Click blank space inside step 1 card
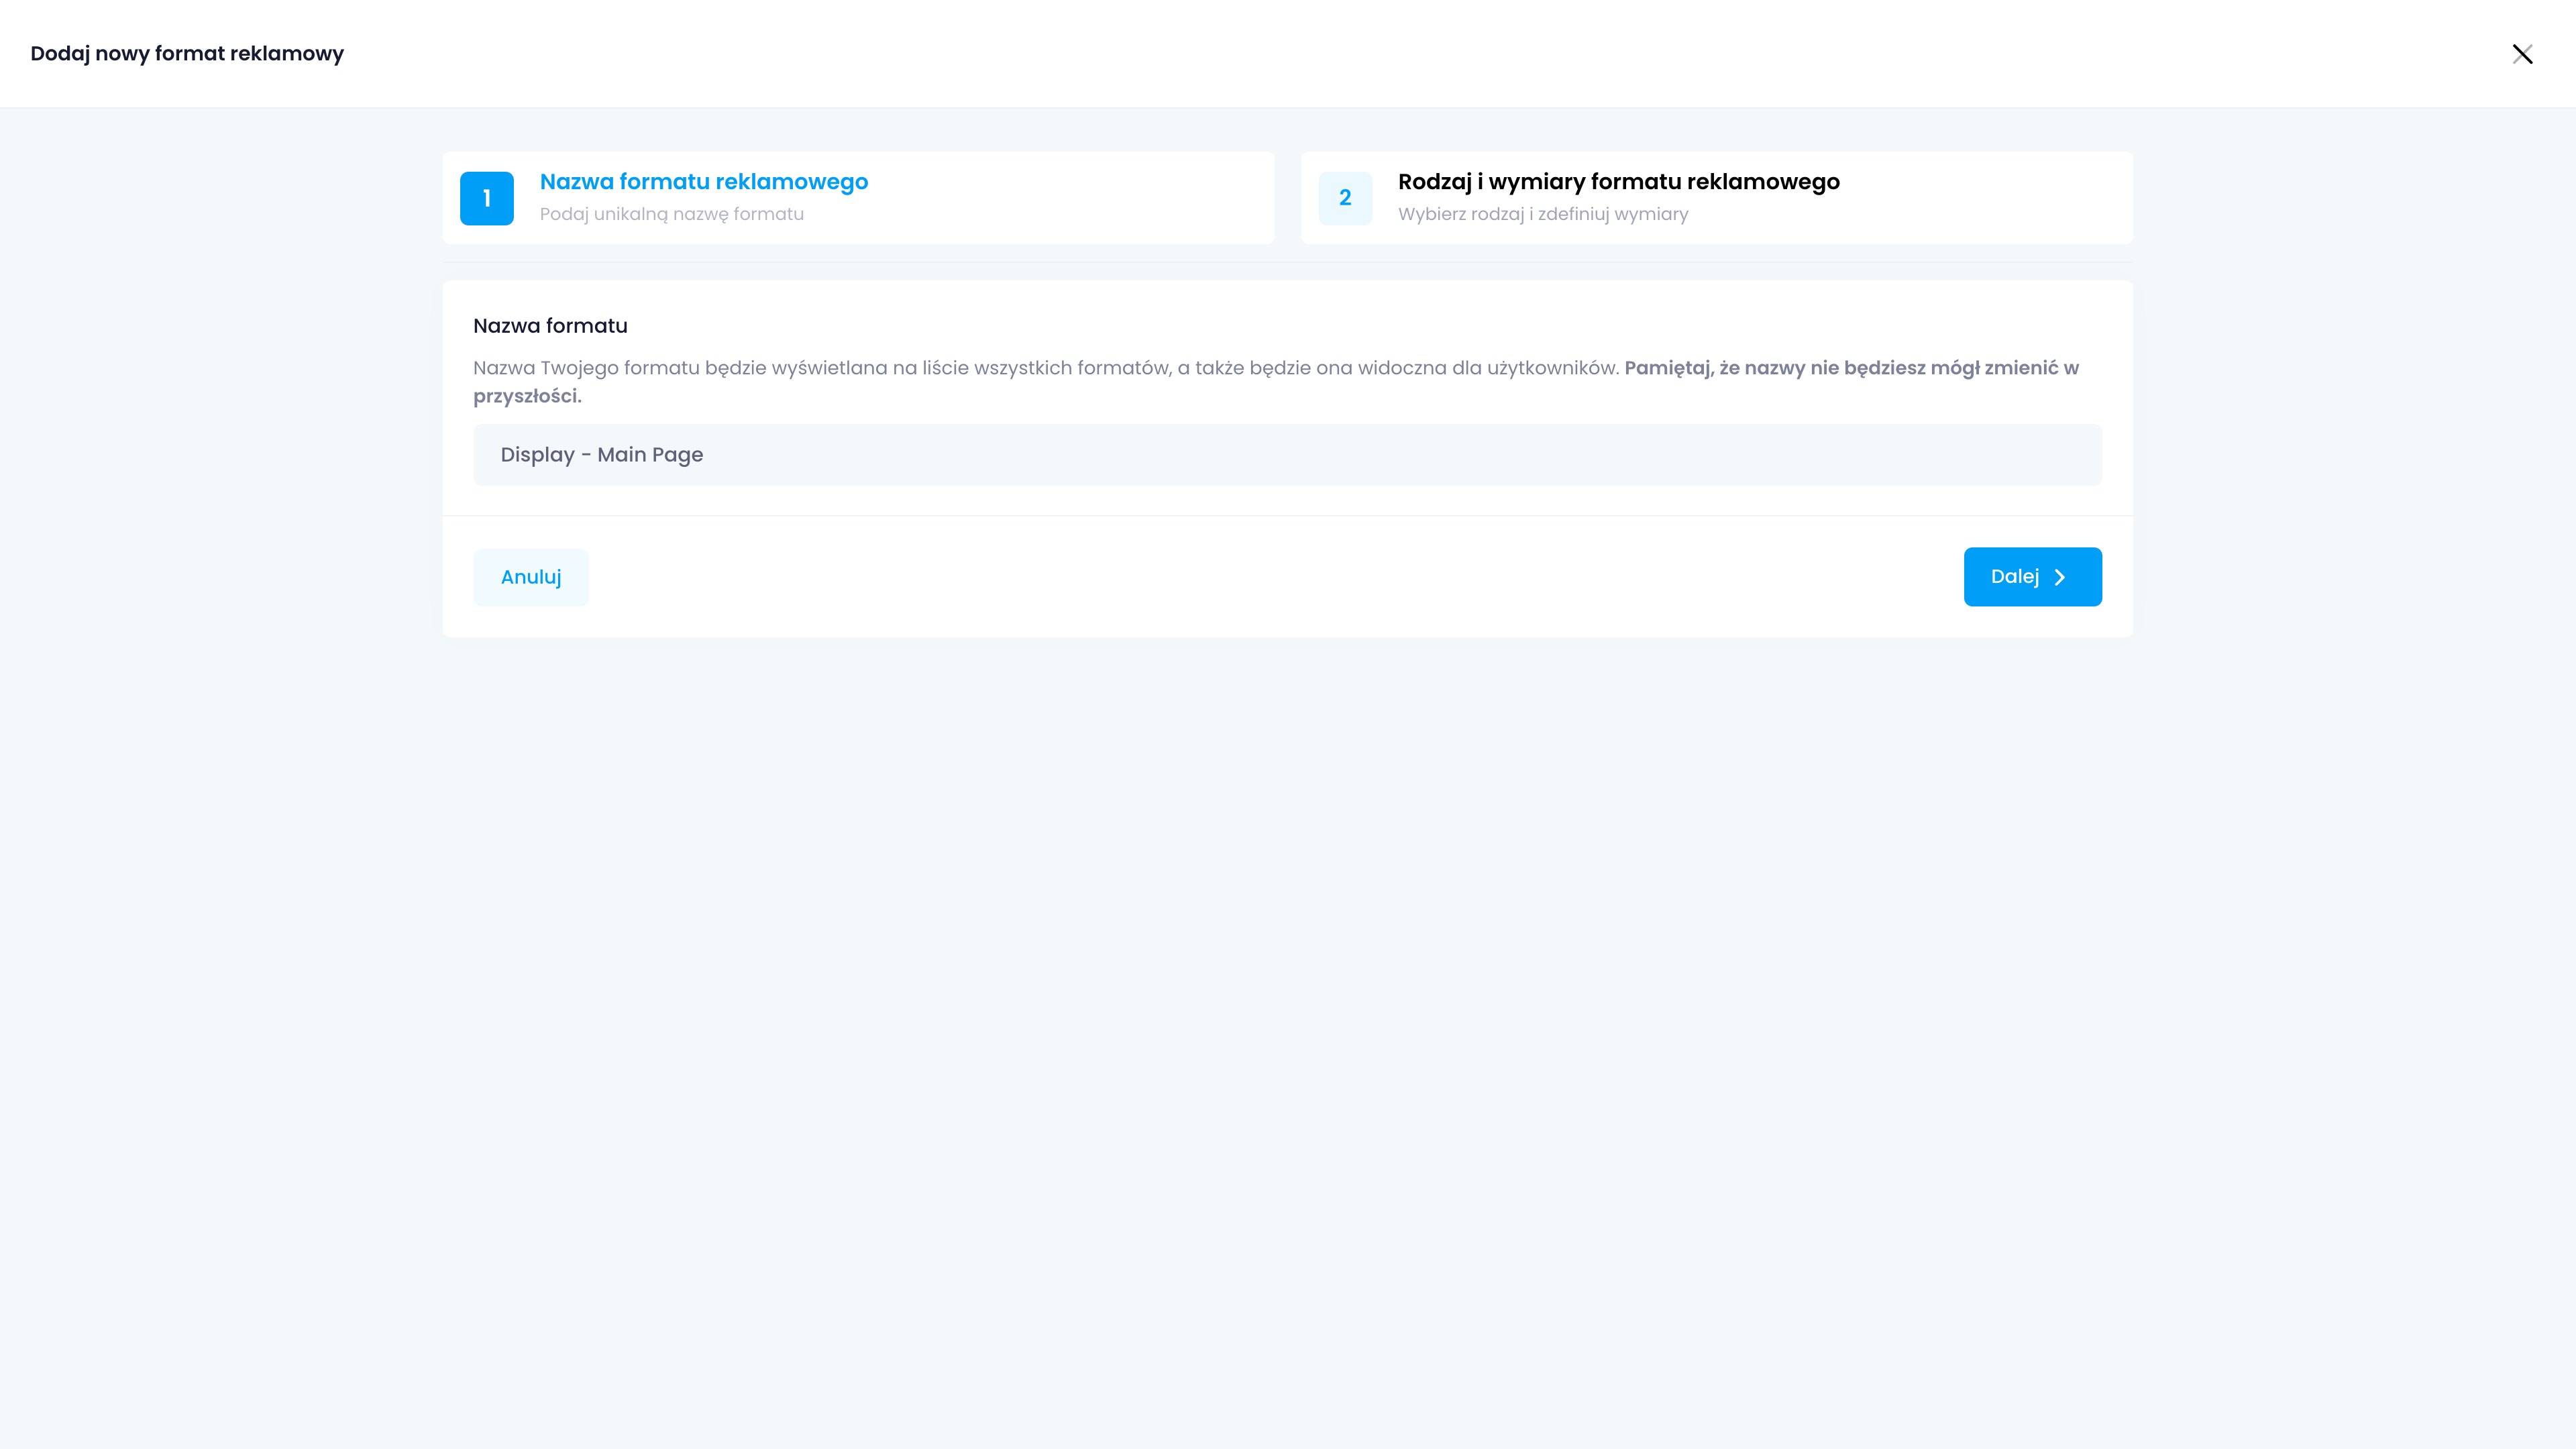The width and height of the screenshot is (2576, 1449). 1080,198
